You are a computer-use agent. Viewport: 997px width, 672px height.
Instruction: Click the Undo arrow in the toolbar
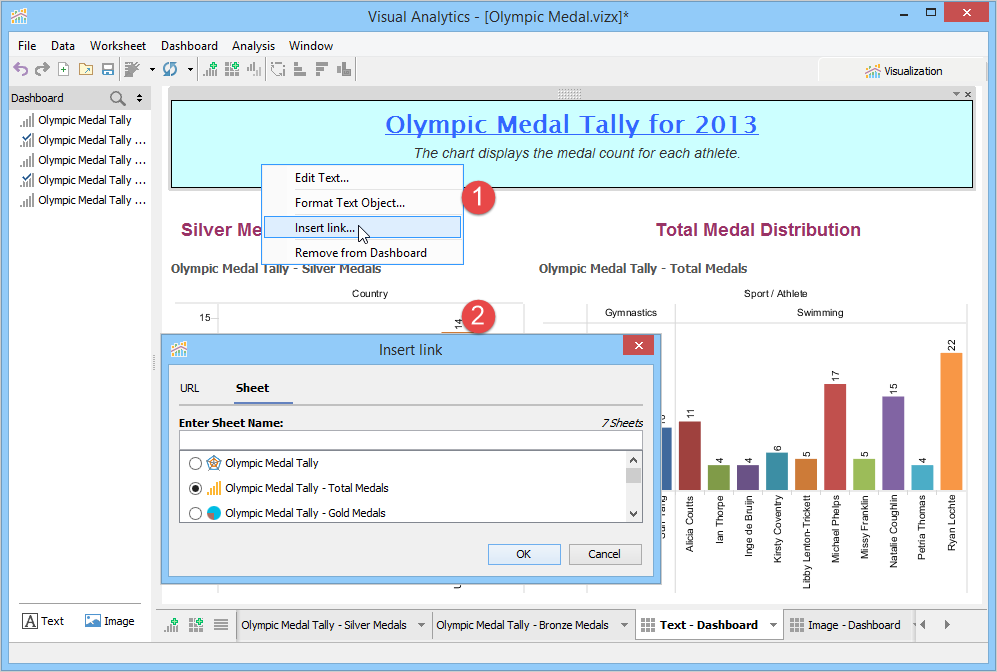pyautogui.click(x=20, y=69)
